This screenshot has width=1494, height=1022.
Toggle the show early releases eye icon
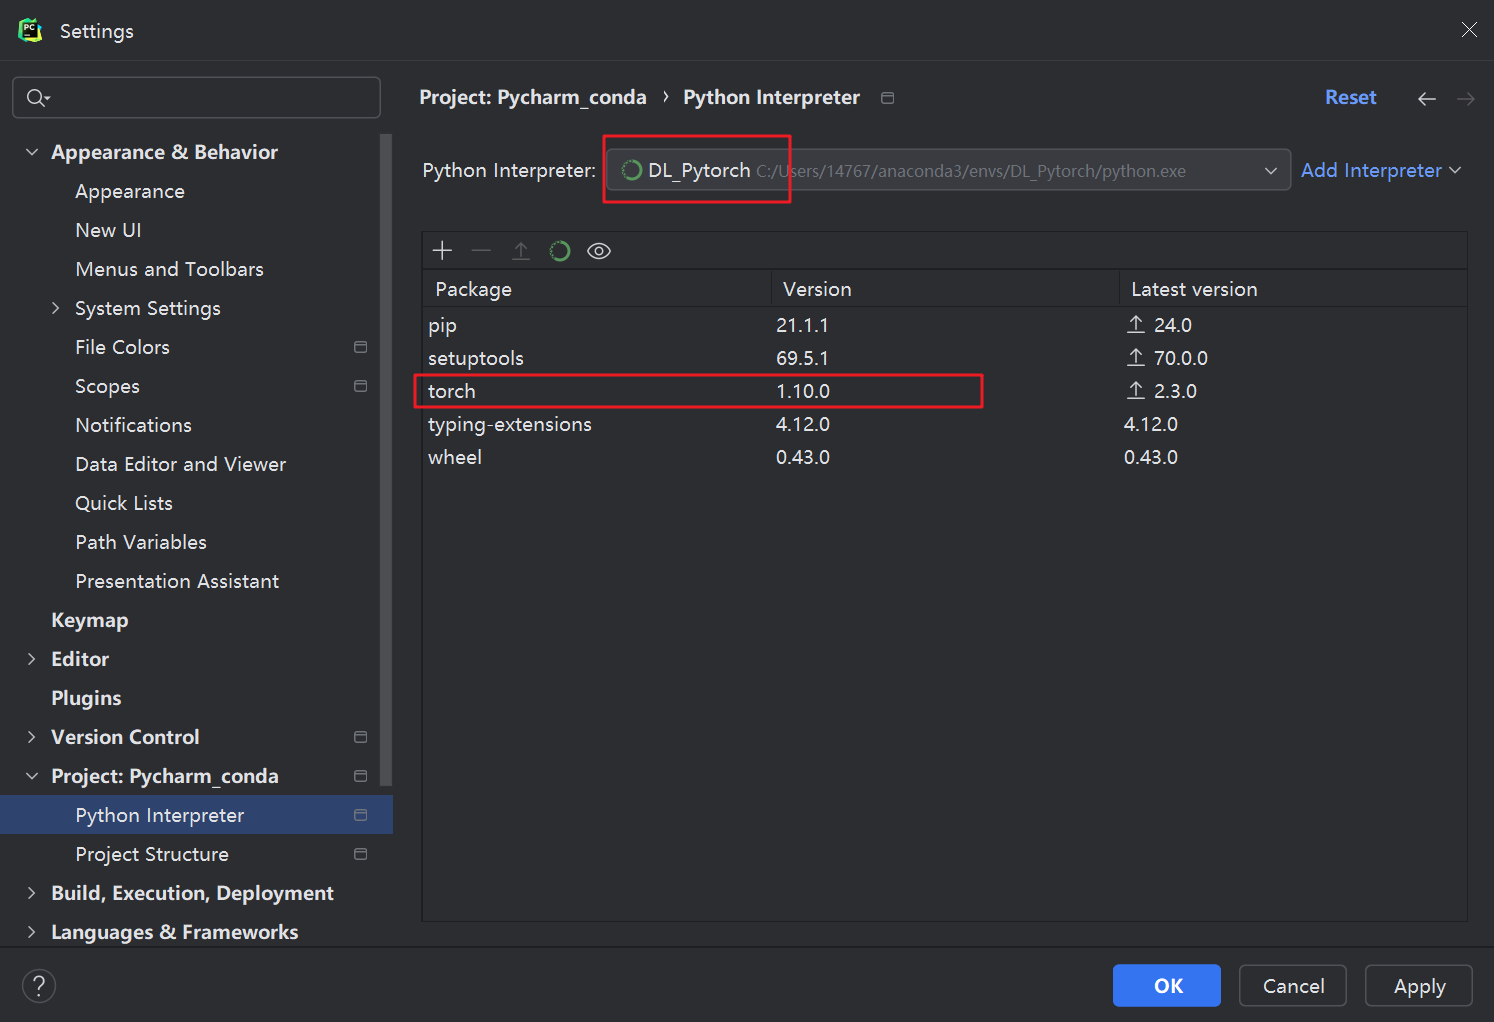click(599, 250)
